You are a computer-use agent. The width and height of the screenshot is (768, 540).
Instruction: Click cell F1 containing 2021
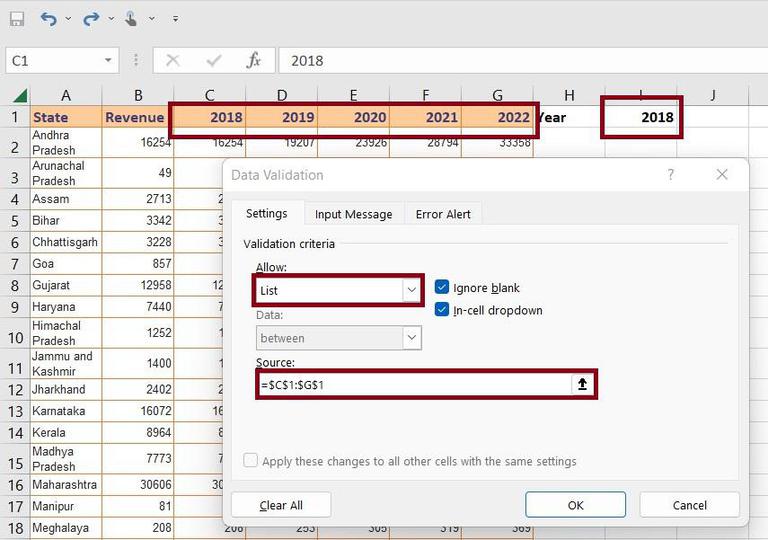[x=425, y=117]
